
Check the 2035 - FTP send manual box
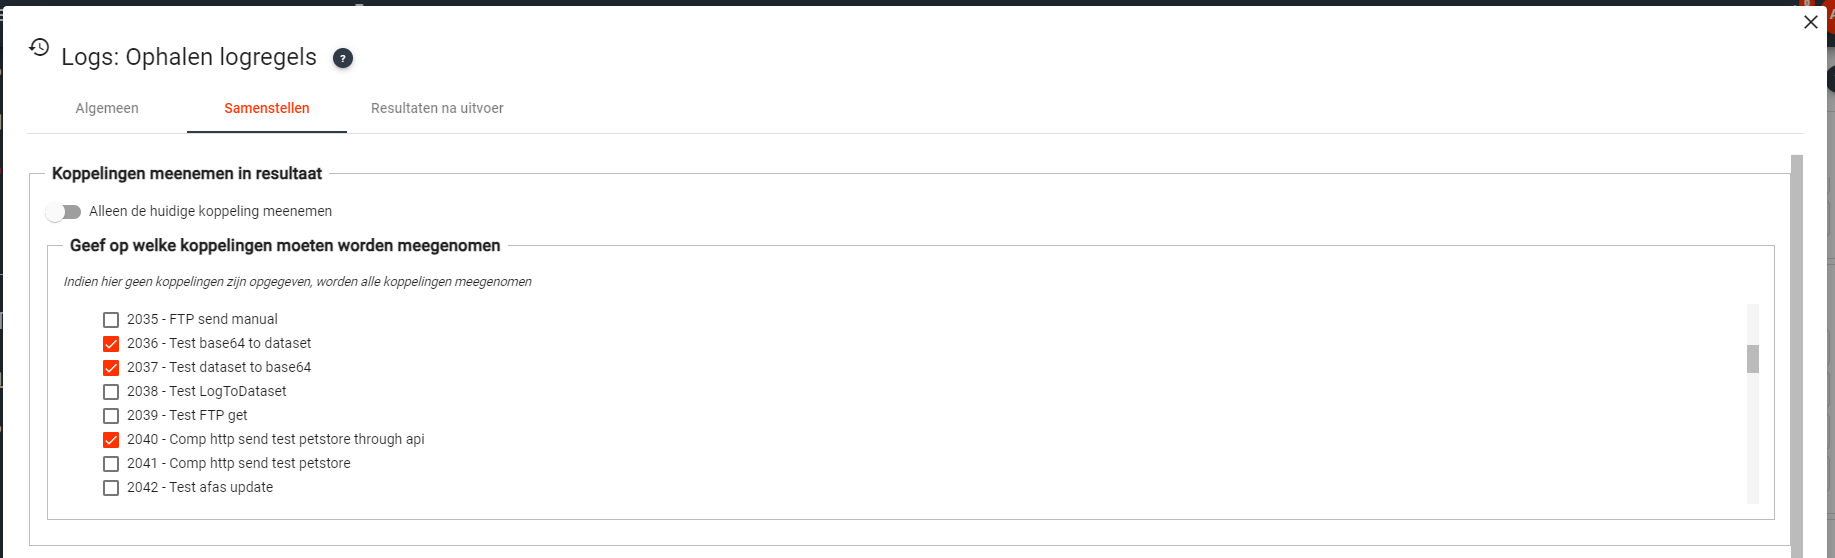[111, 320]
